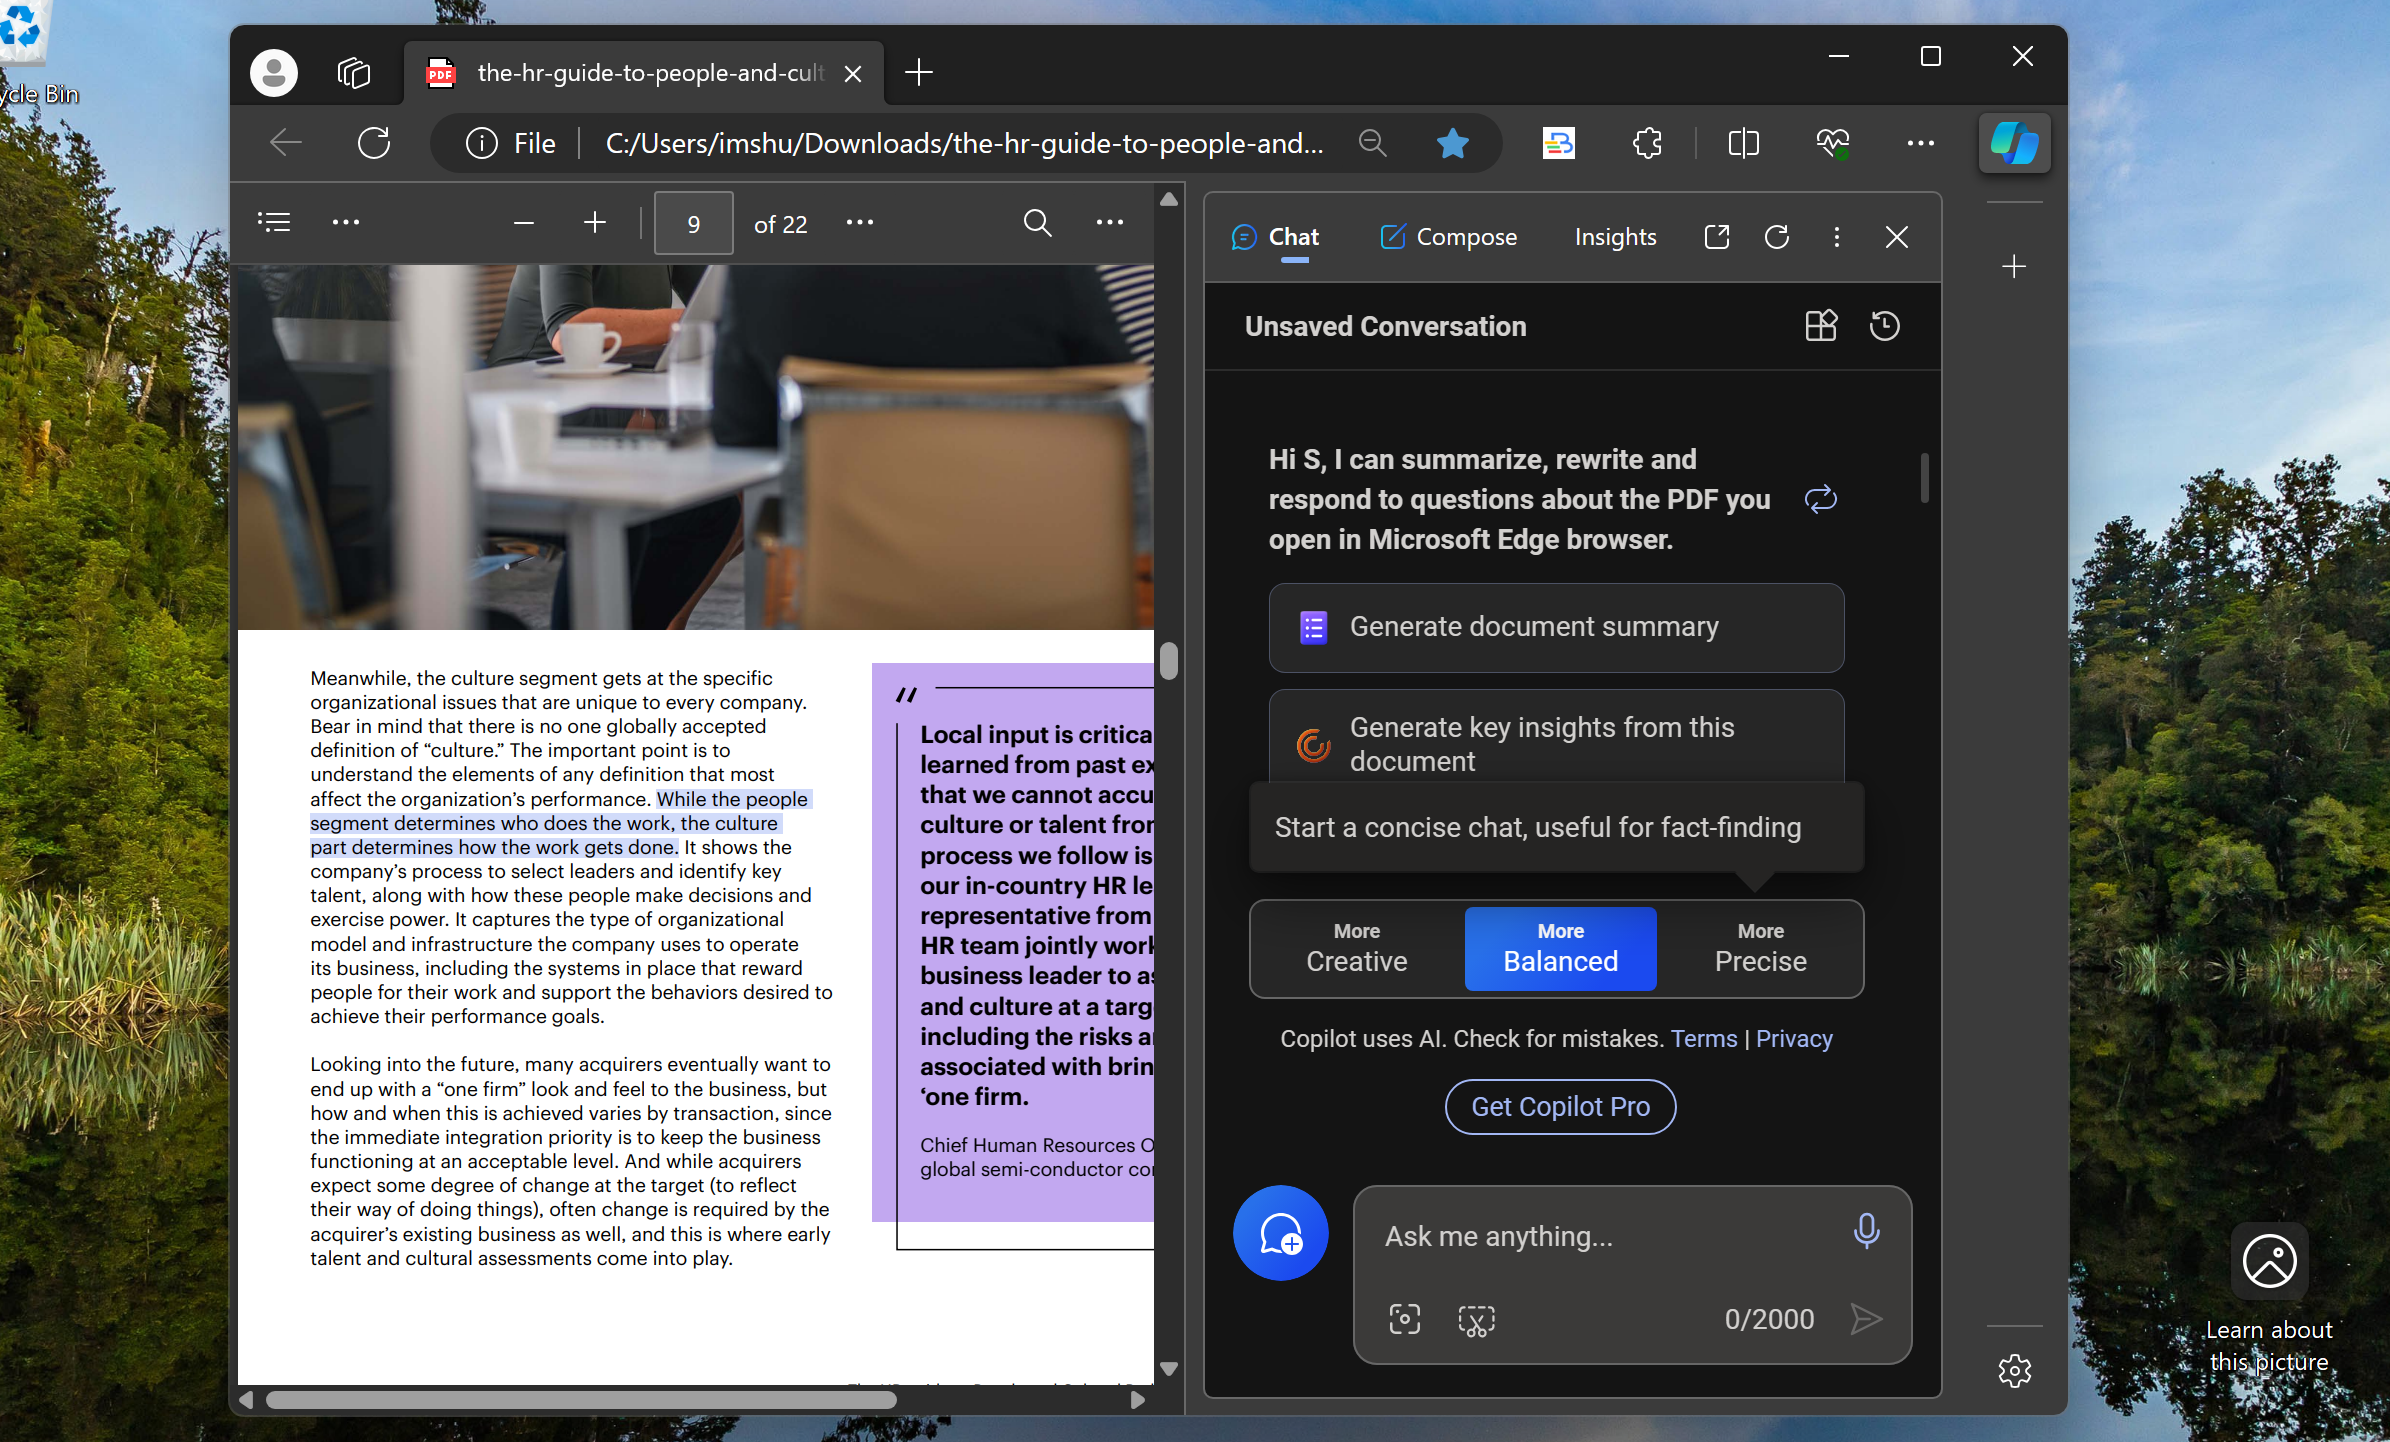View the File site information icon
Screen dimensions: 2390x1442
pyautogui.click(x=482, y=143)
